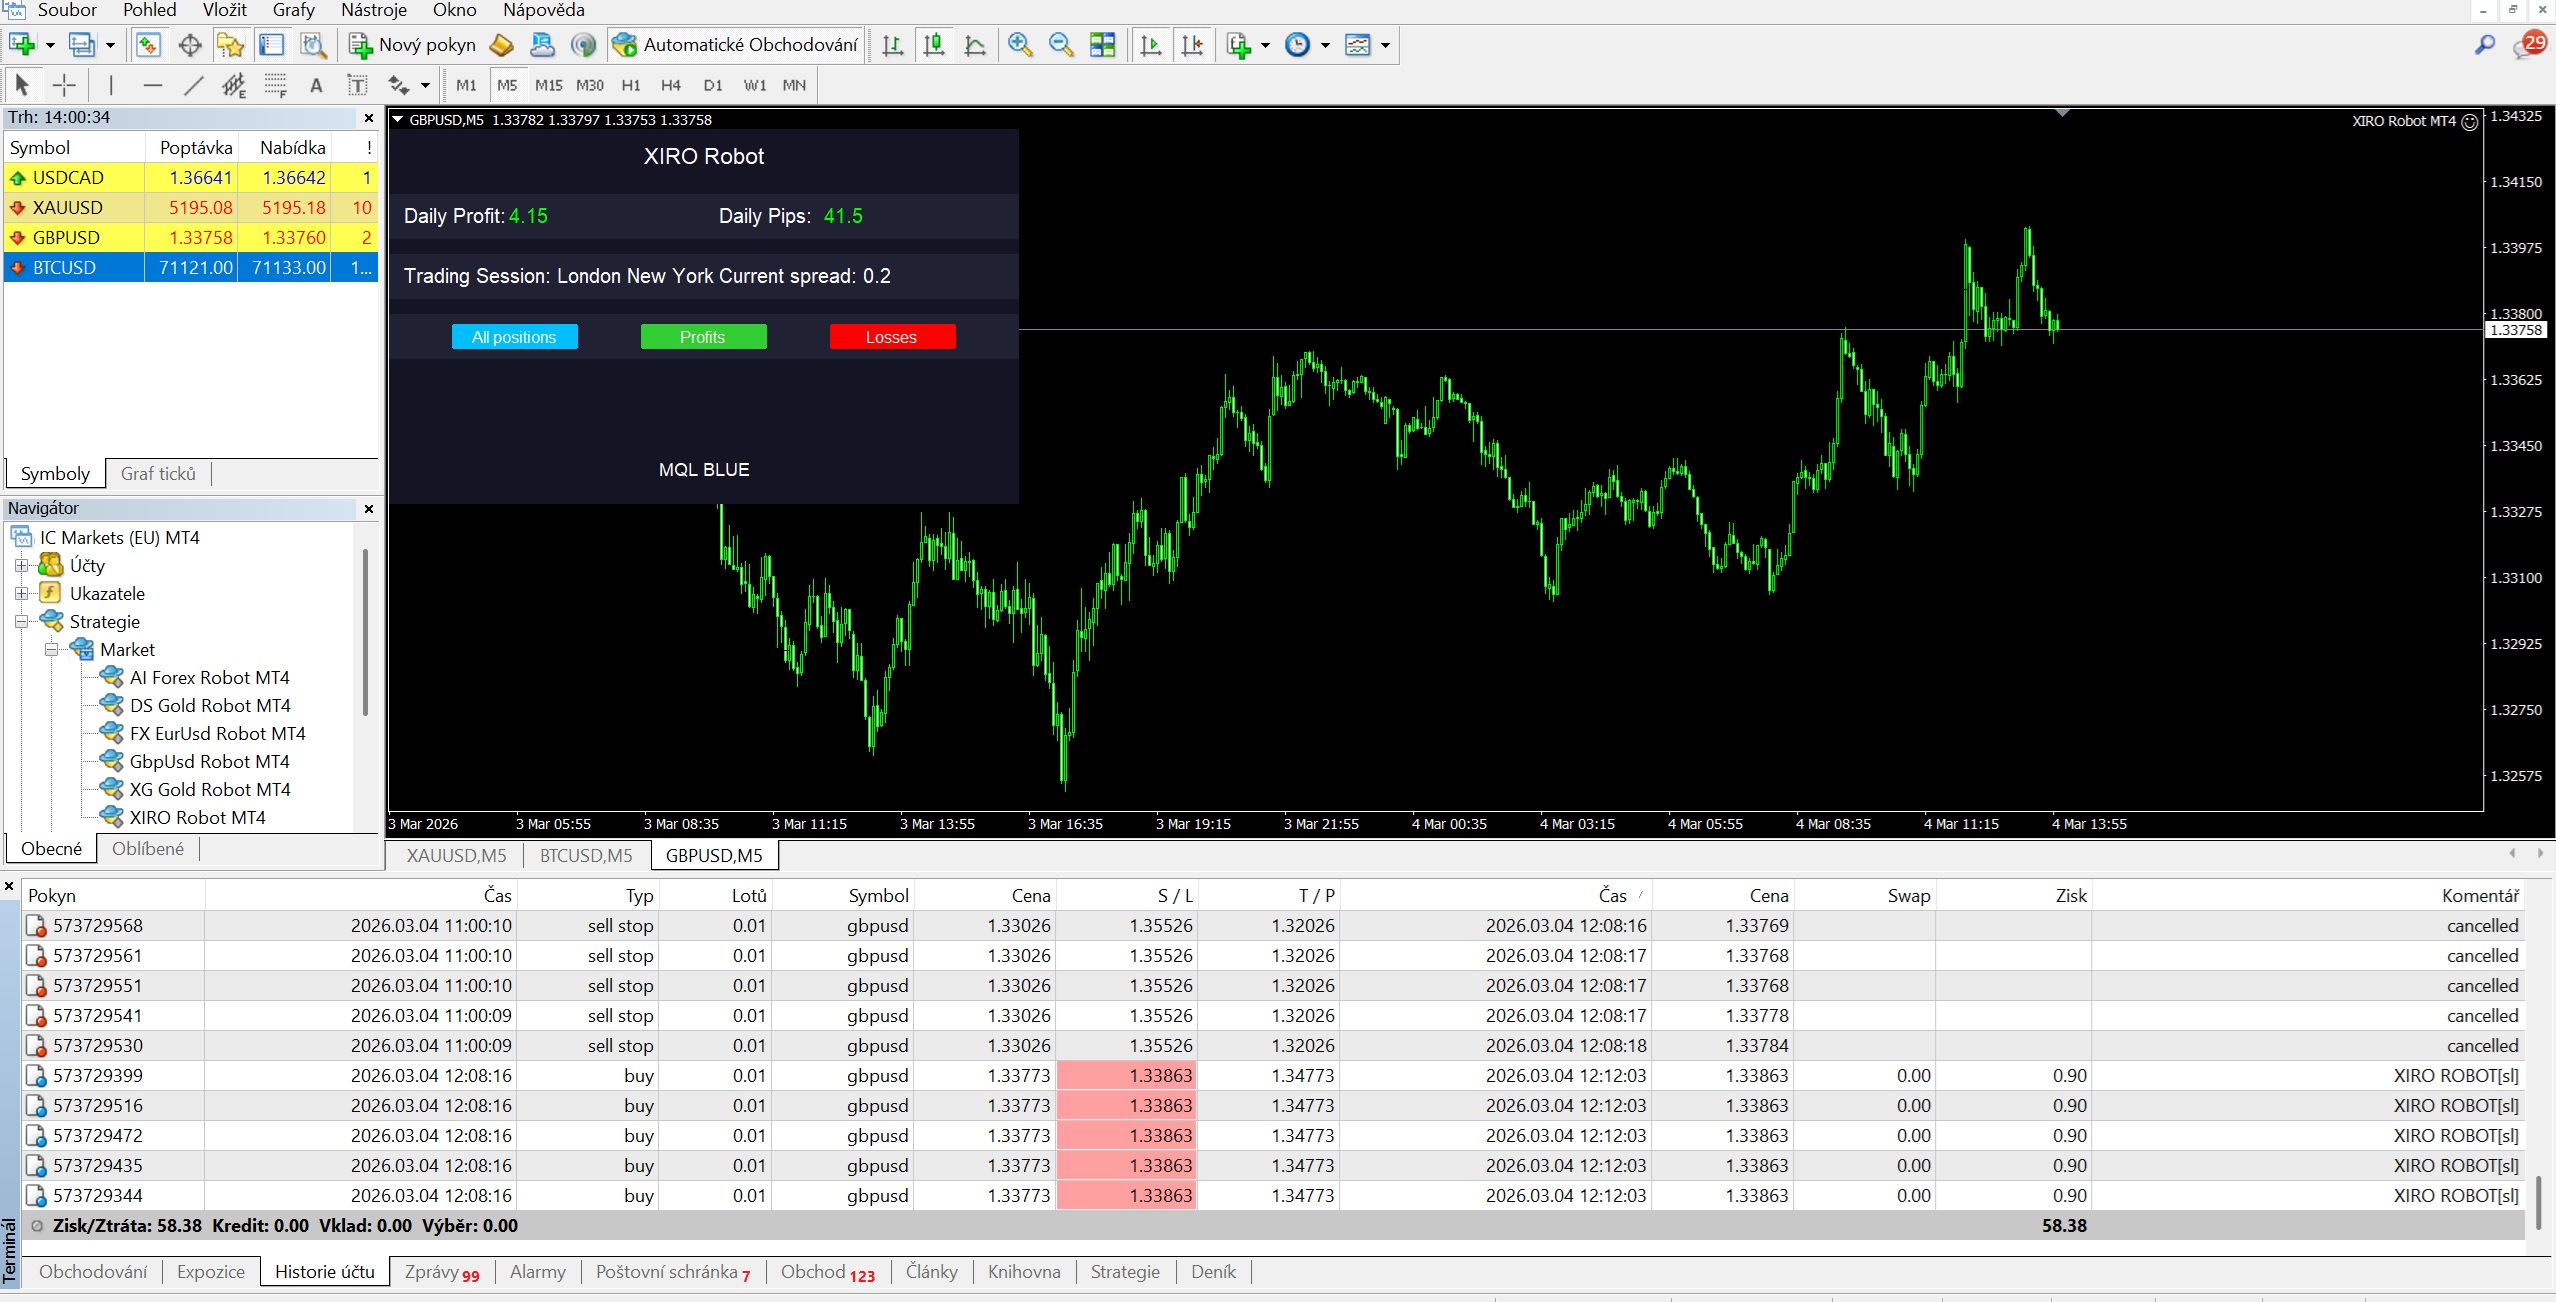Switch chart to candlestick display

pos(934,45)
